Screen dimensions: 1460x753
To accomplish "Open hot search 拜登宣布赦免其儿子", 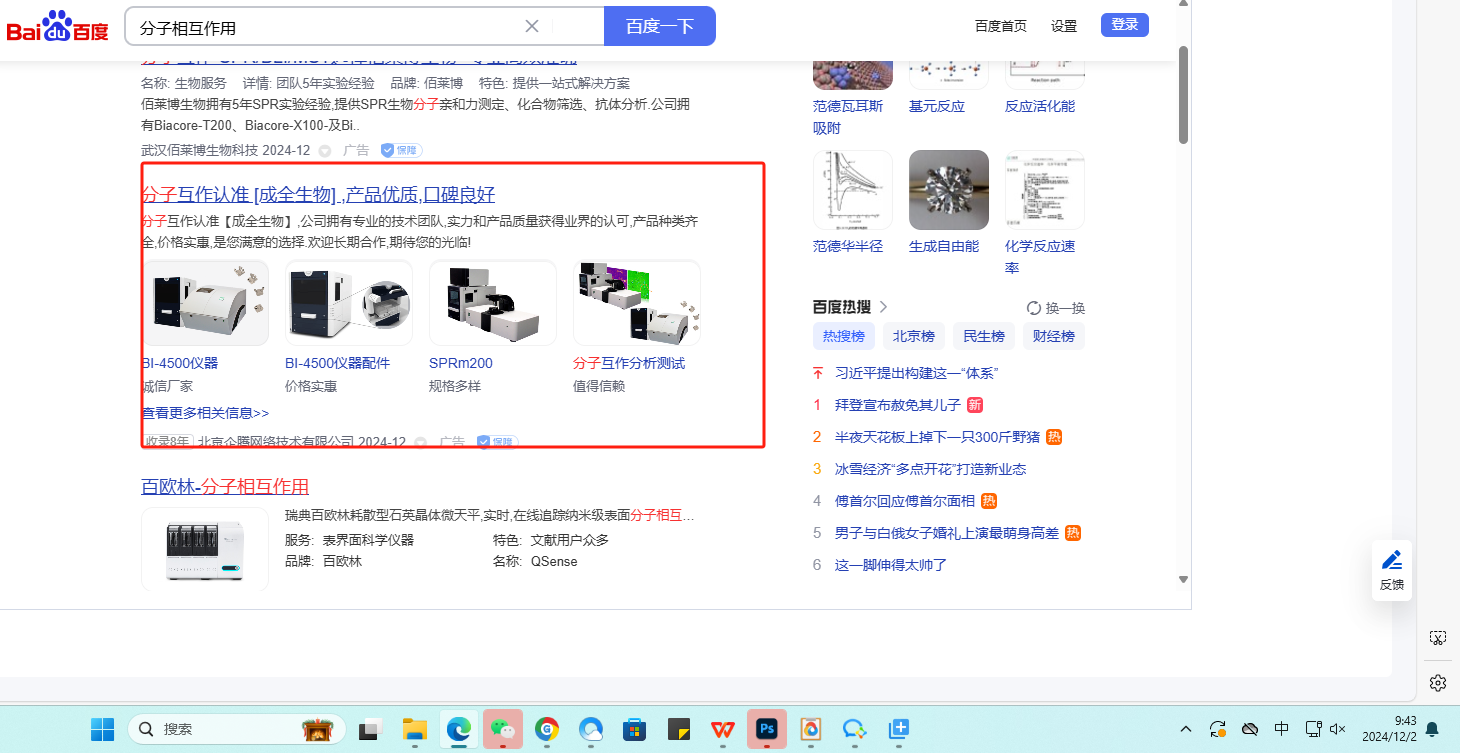I will coord(898,405).
